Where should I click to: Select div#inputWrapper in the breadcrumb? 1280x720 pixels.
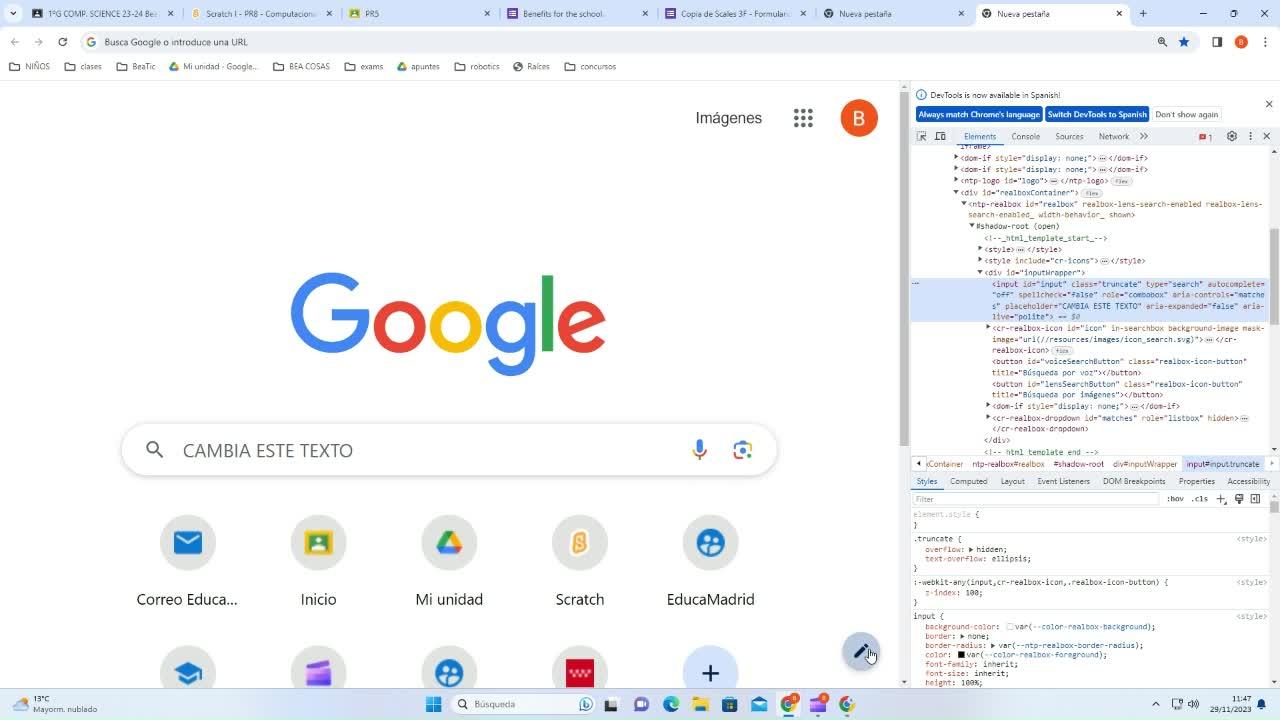click(x=1145, y=464)
